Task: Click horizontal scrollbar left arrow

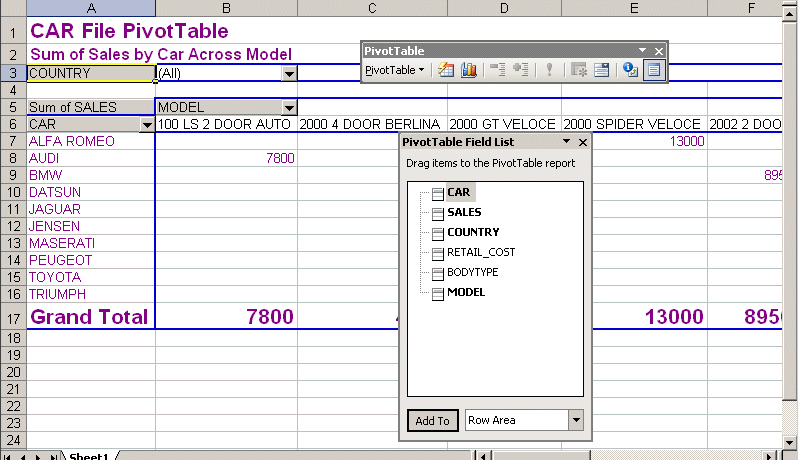Action: [483, 455]
